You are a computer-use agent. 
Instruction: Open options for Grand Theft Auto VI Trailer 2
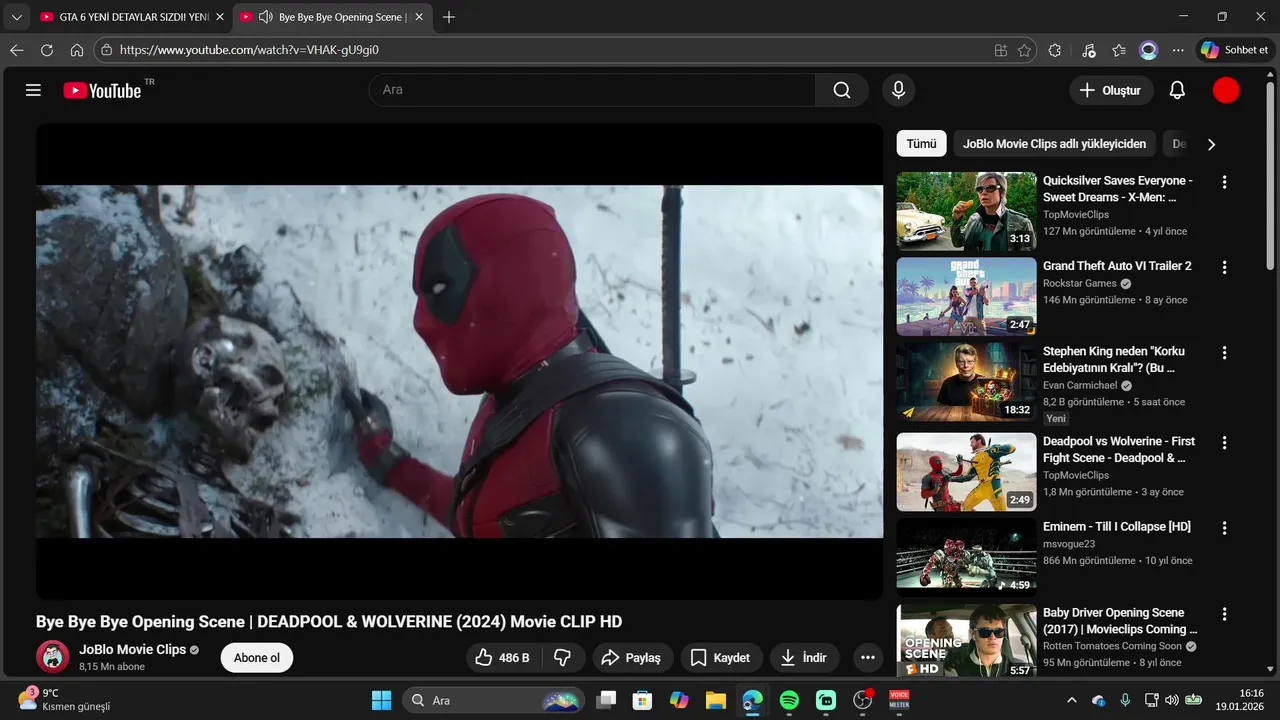(x=1224, y=268)
